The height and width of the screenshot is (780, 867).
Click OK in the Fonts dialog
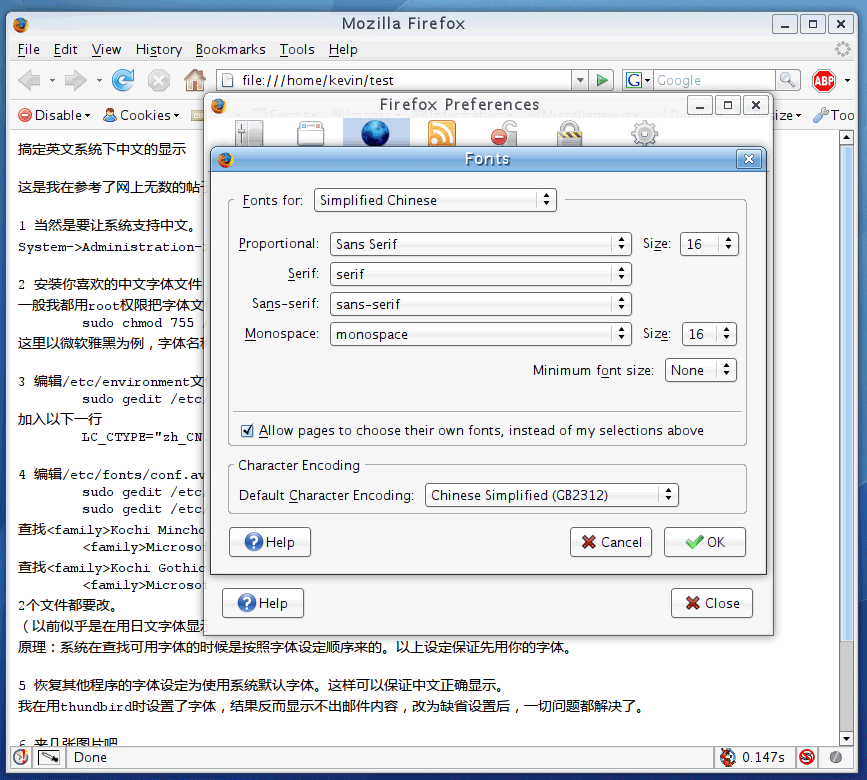pos(704,542)
